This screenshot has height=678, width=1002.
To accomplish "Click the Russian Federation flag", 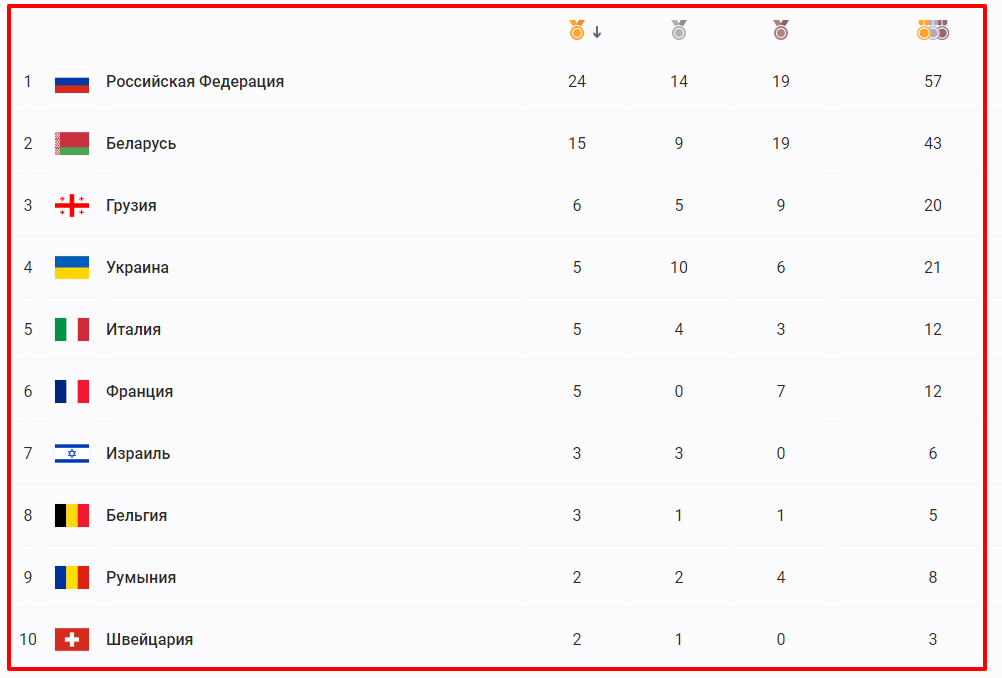I will point(72,82).
